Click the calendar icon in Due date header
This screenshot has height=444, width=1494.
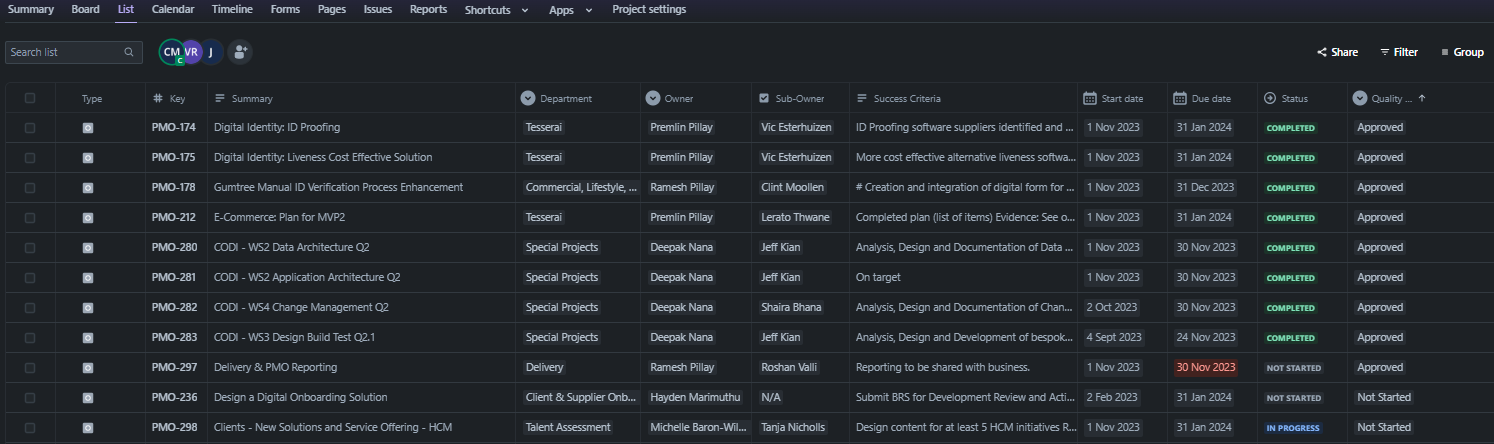[x=1179, y=98]
